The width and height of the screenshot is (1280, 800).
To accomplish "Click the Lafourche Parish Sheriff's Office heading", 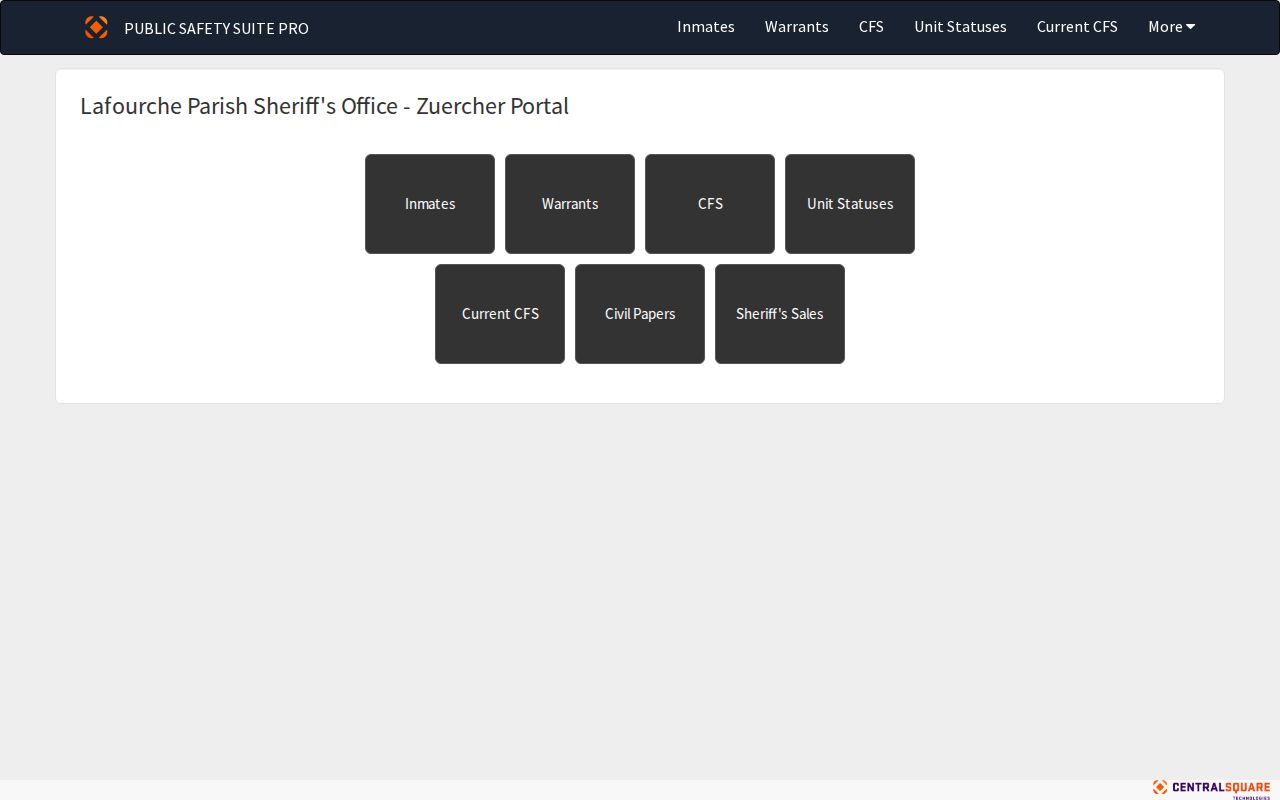I will tap(324, 106).
